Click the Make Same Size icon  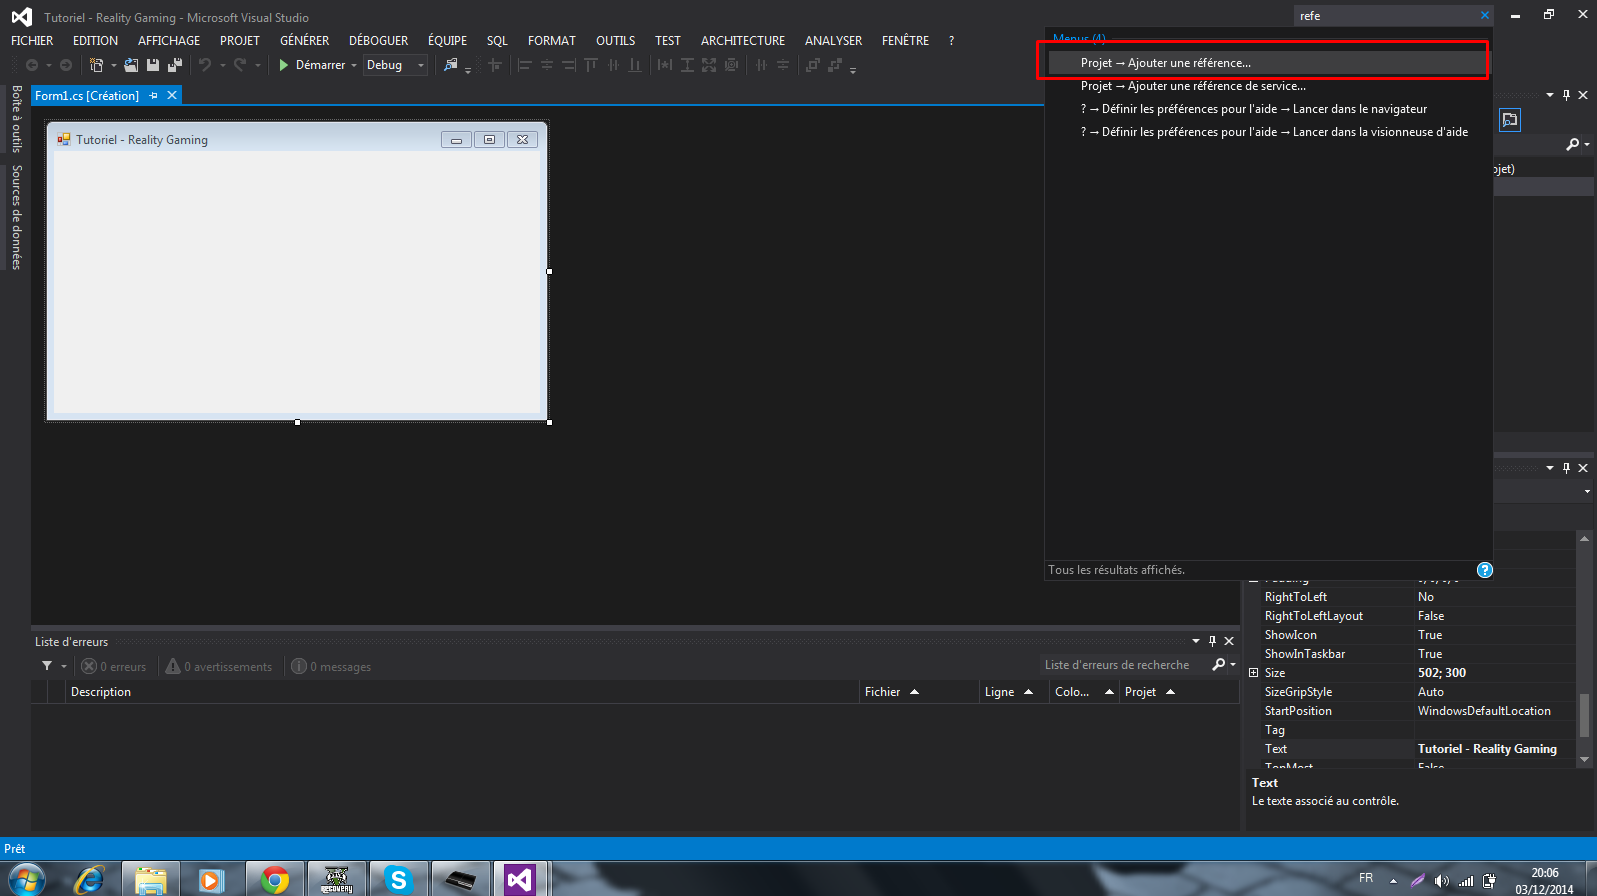click(x=709, y=65)
